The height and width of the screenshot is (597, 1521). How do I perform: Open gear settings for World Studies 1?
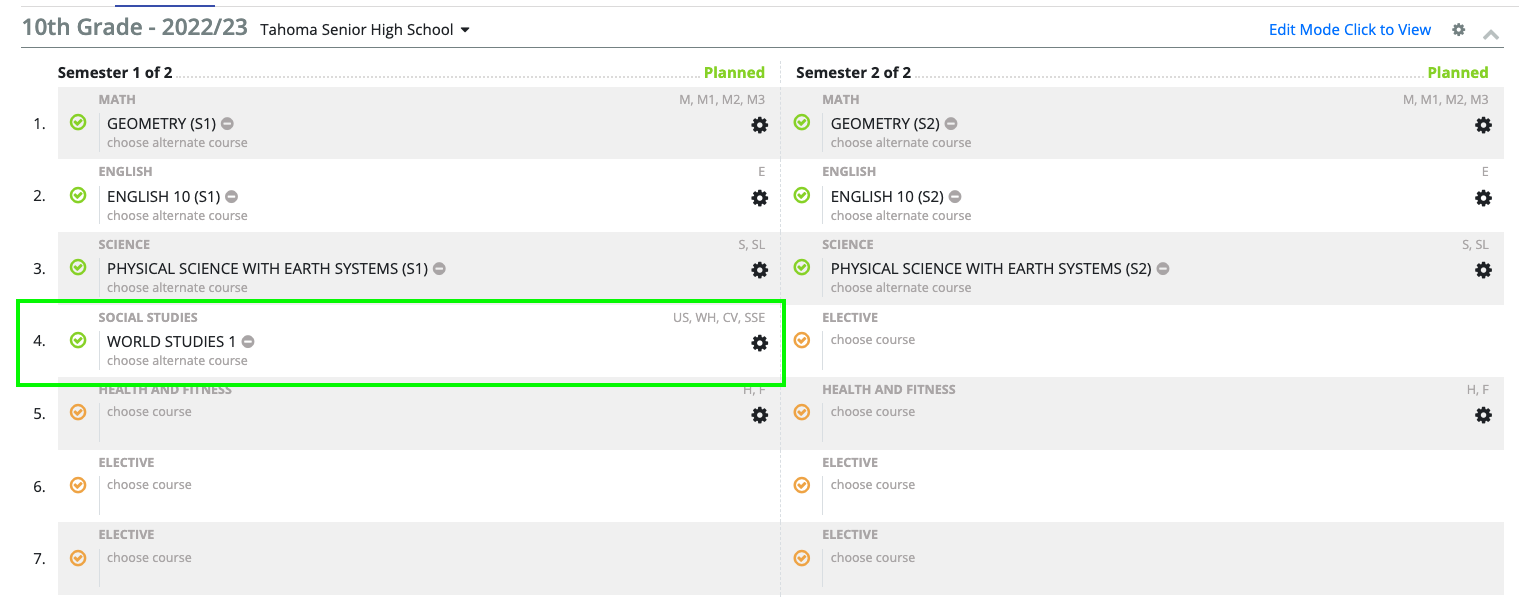click(760, 343)
